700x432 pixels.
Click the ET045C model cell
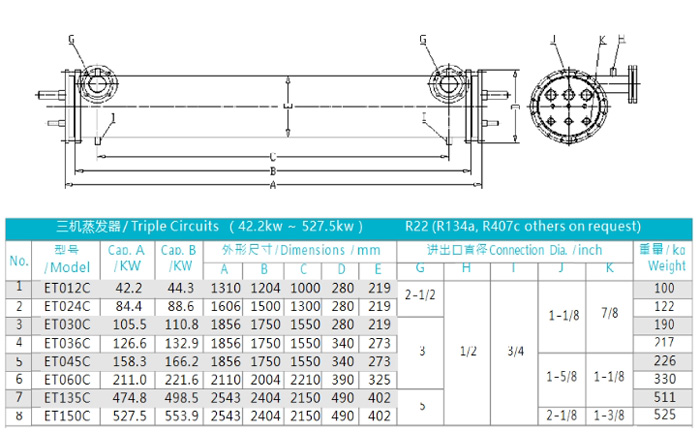(67, 361)
